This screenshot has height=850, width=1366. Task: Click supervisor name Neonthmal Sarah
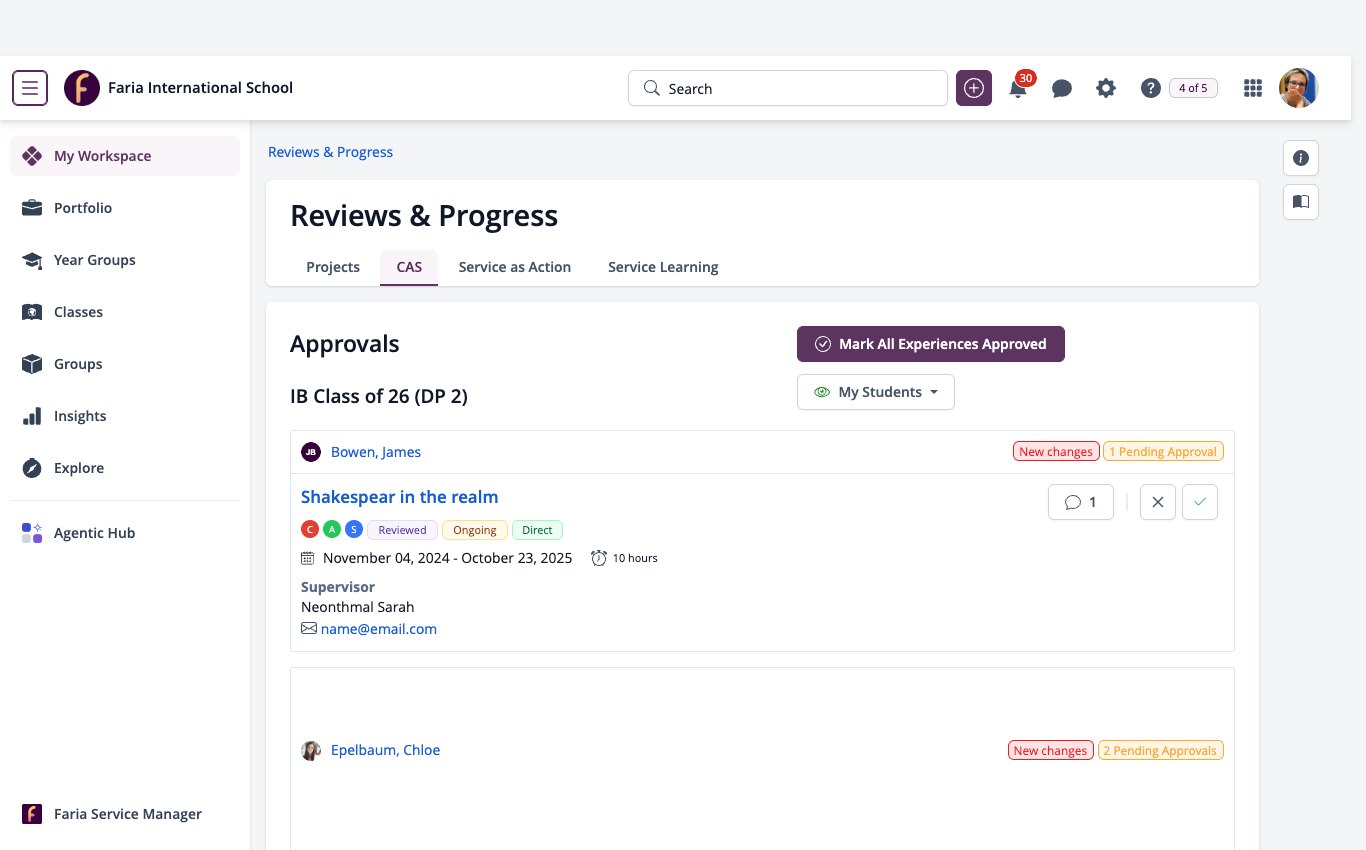coord(357,607)
